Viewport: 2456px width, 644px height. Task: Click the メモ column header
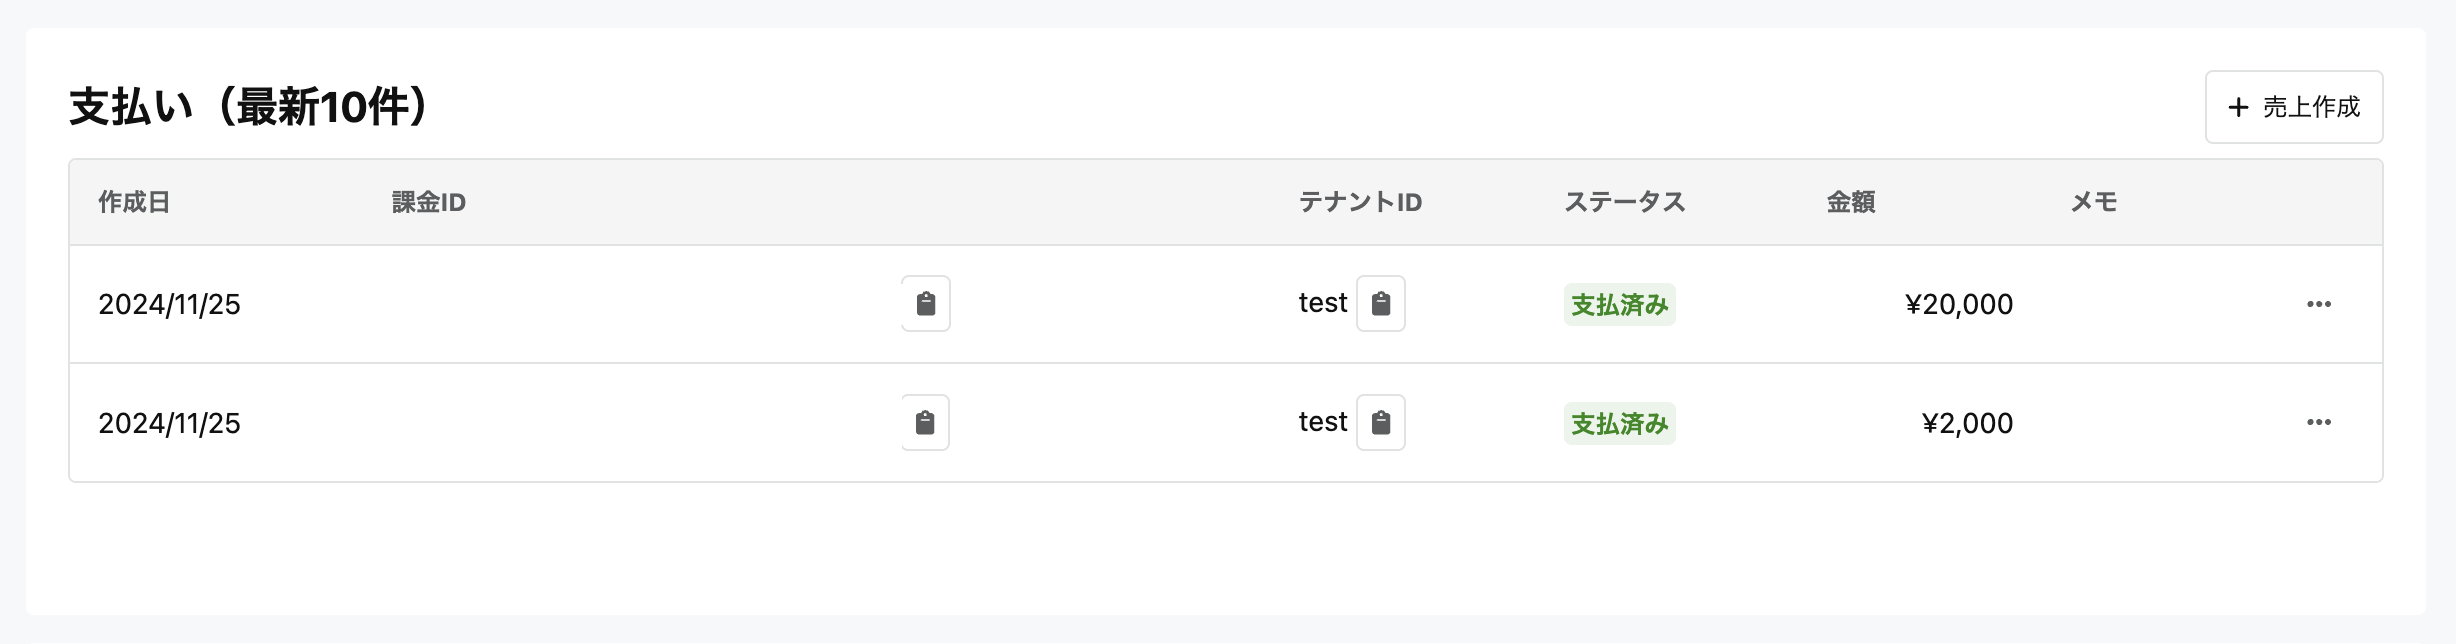[x=2093, y=203]
